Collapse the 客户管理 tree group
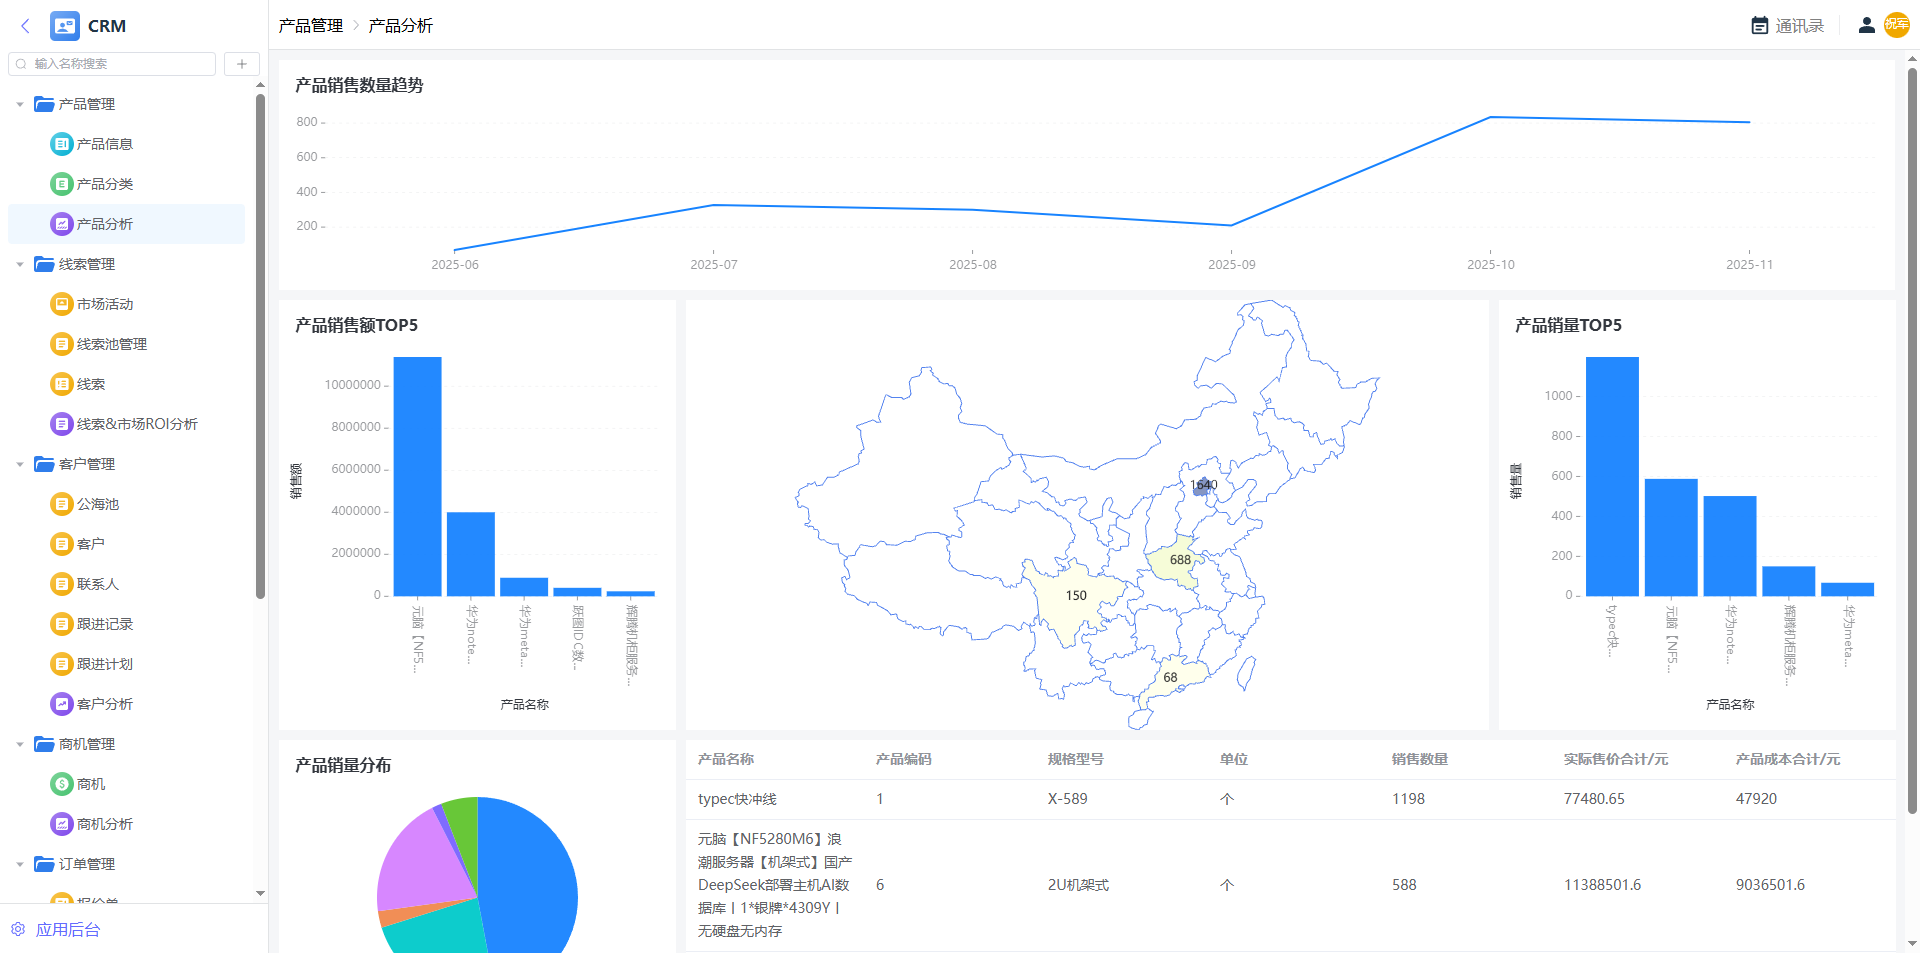Image resolution: width=1920 pixels, height=953 pixels. 20,464
